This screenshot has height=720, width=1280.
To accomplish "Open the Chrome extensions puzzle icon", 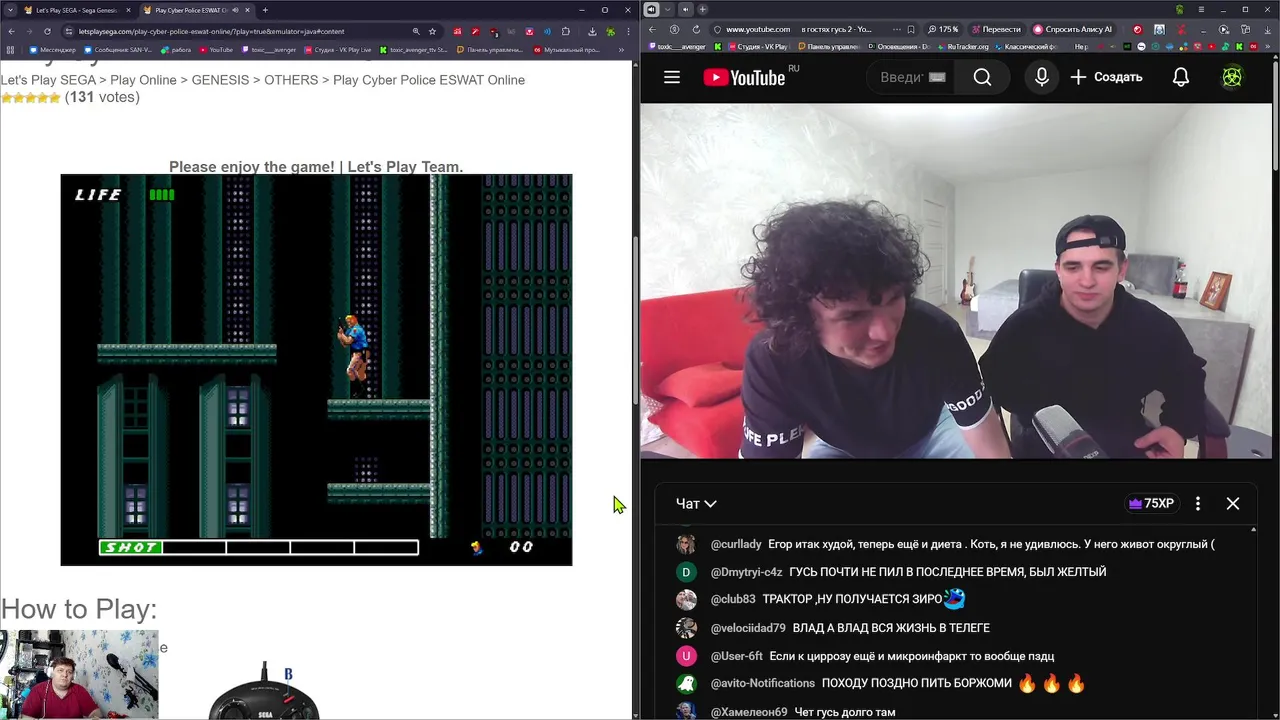I will click(565, 31).
